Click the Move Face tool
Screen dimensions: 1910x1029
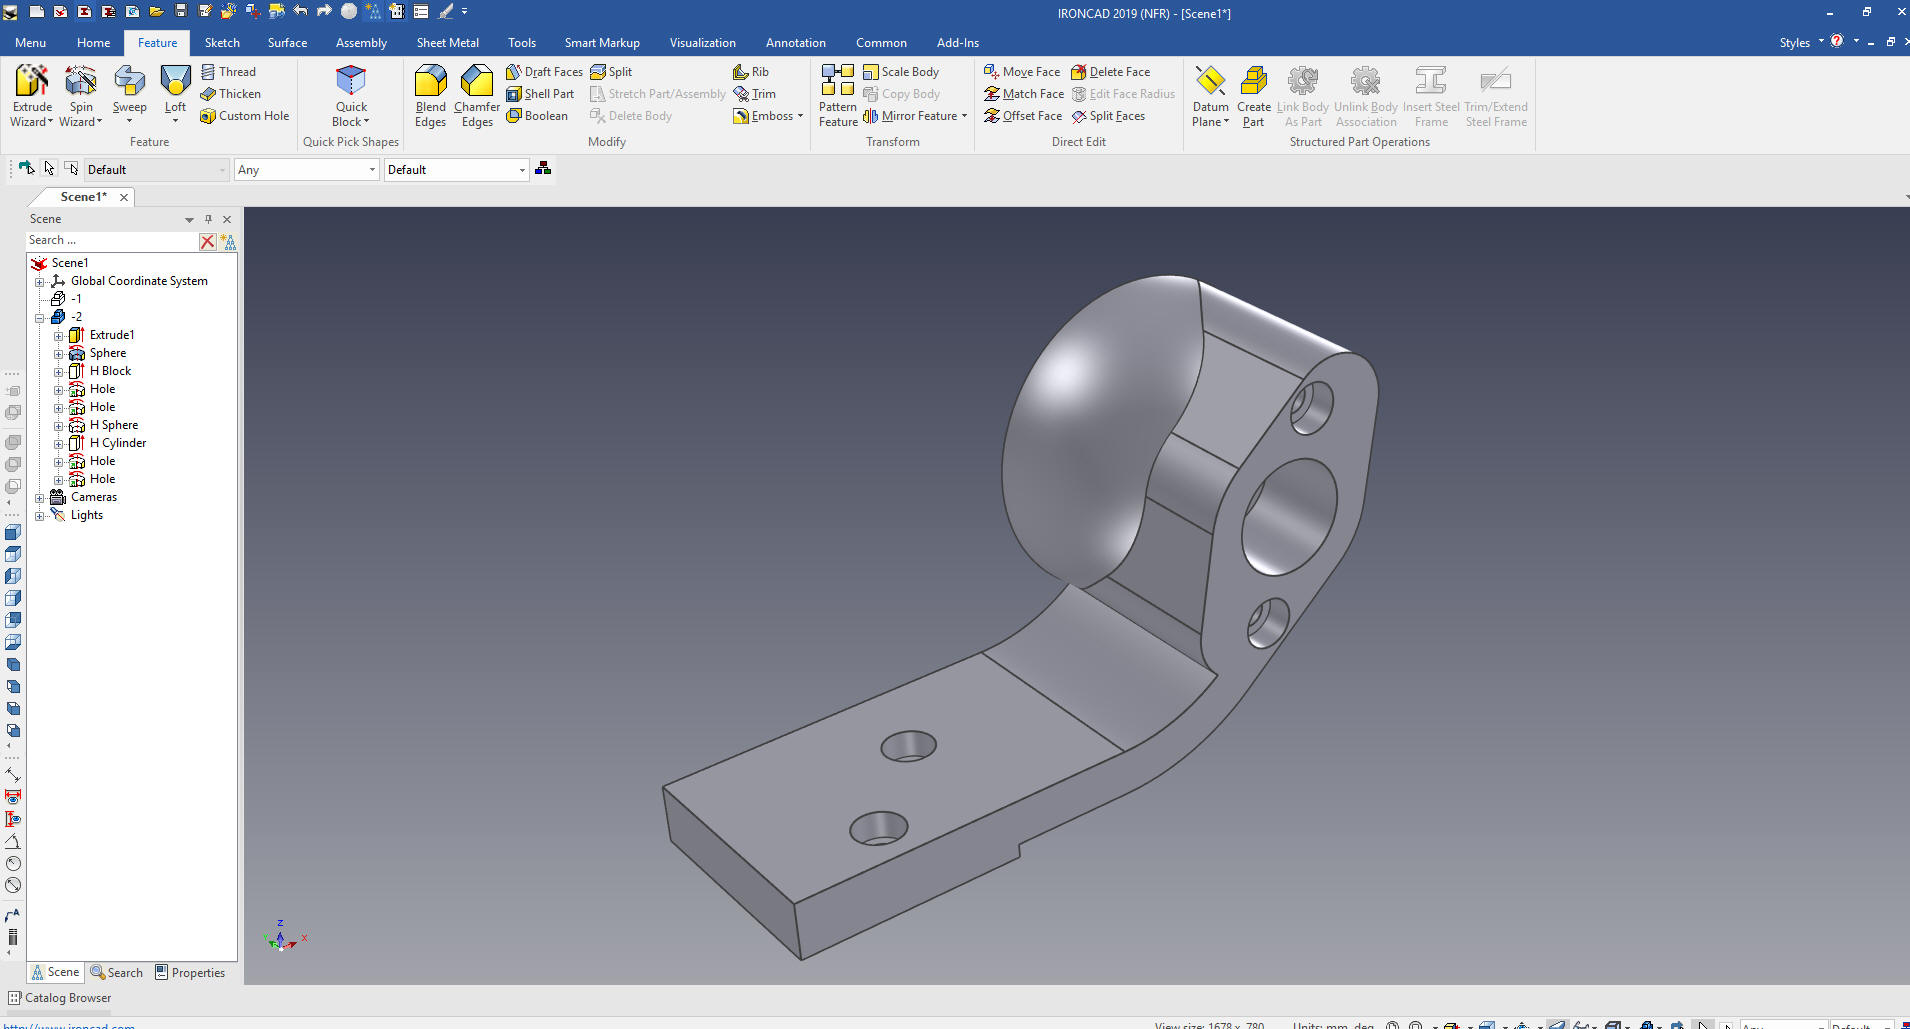(1022, 72)
